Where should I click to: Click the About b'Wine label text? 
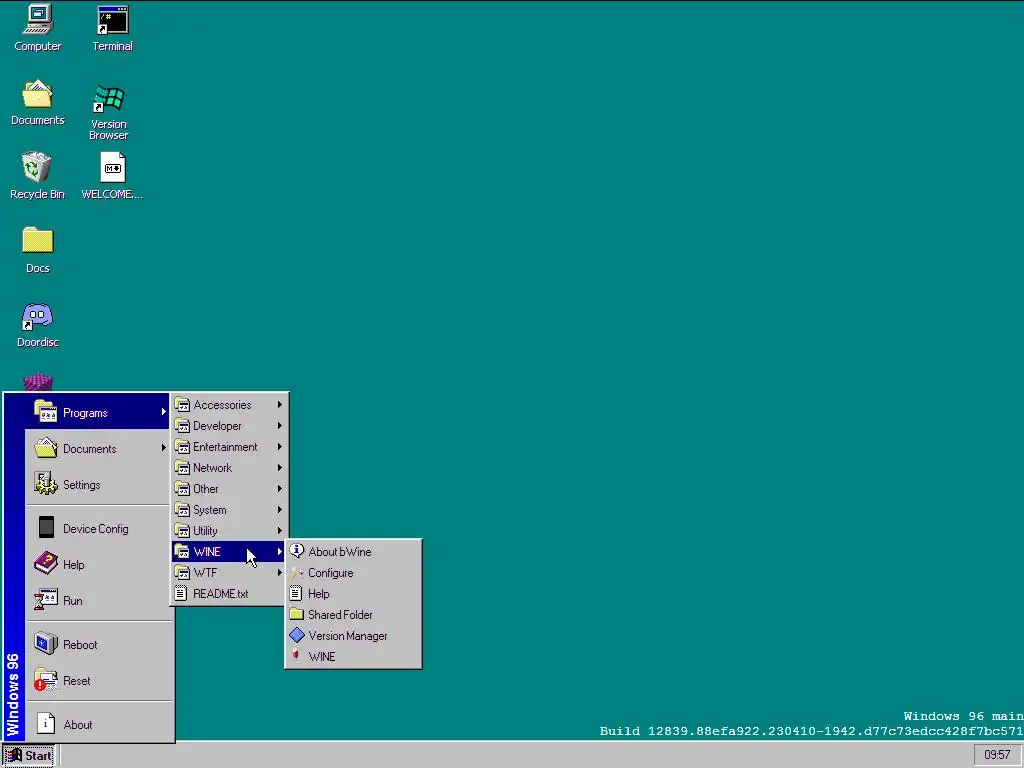click(x=340, y=552)
